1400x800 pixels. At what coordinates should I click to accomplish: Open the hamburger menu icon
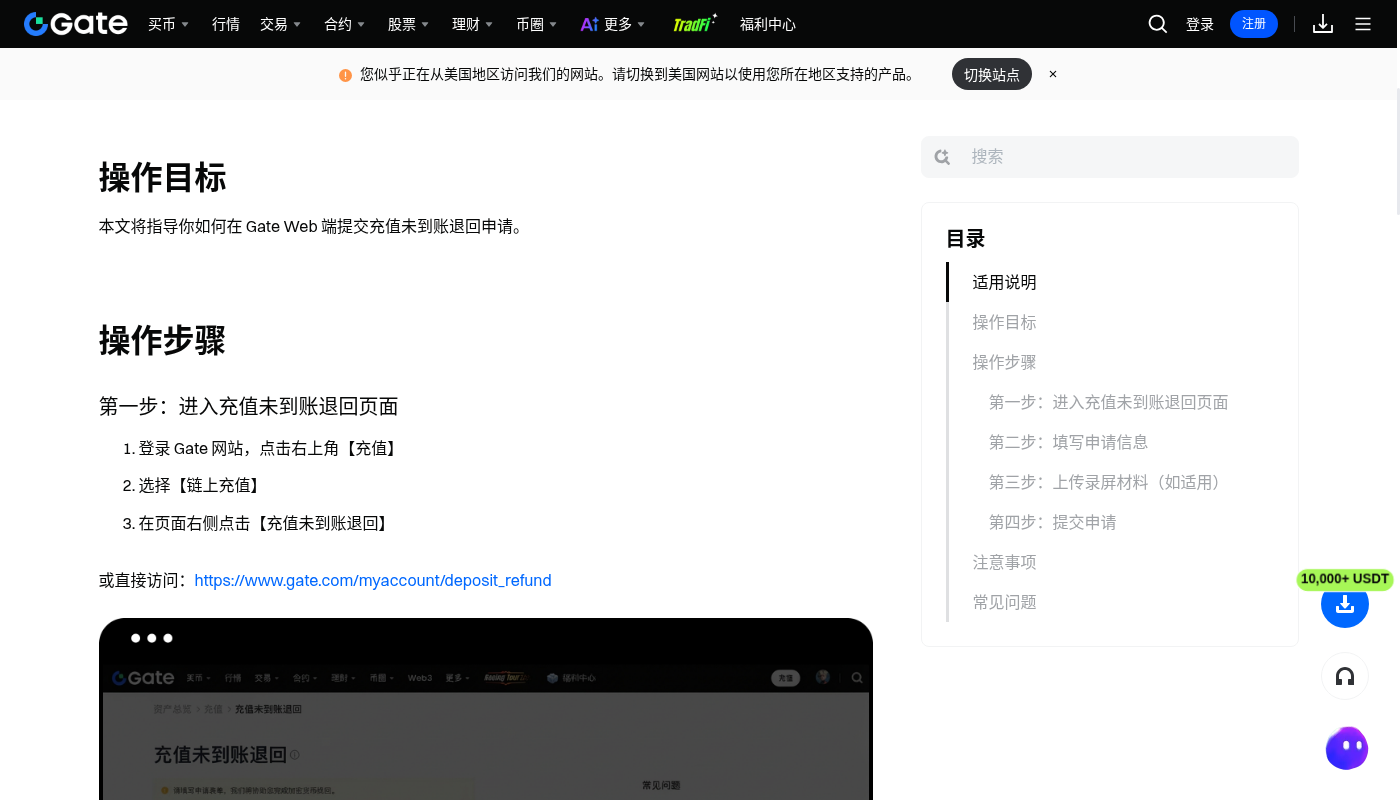1363,24
